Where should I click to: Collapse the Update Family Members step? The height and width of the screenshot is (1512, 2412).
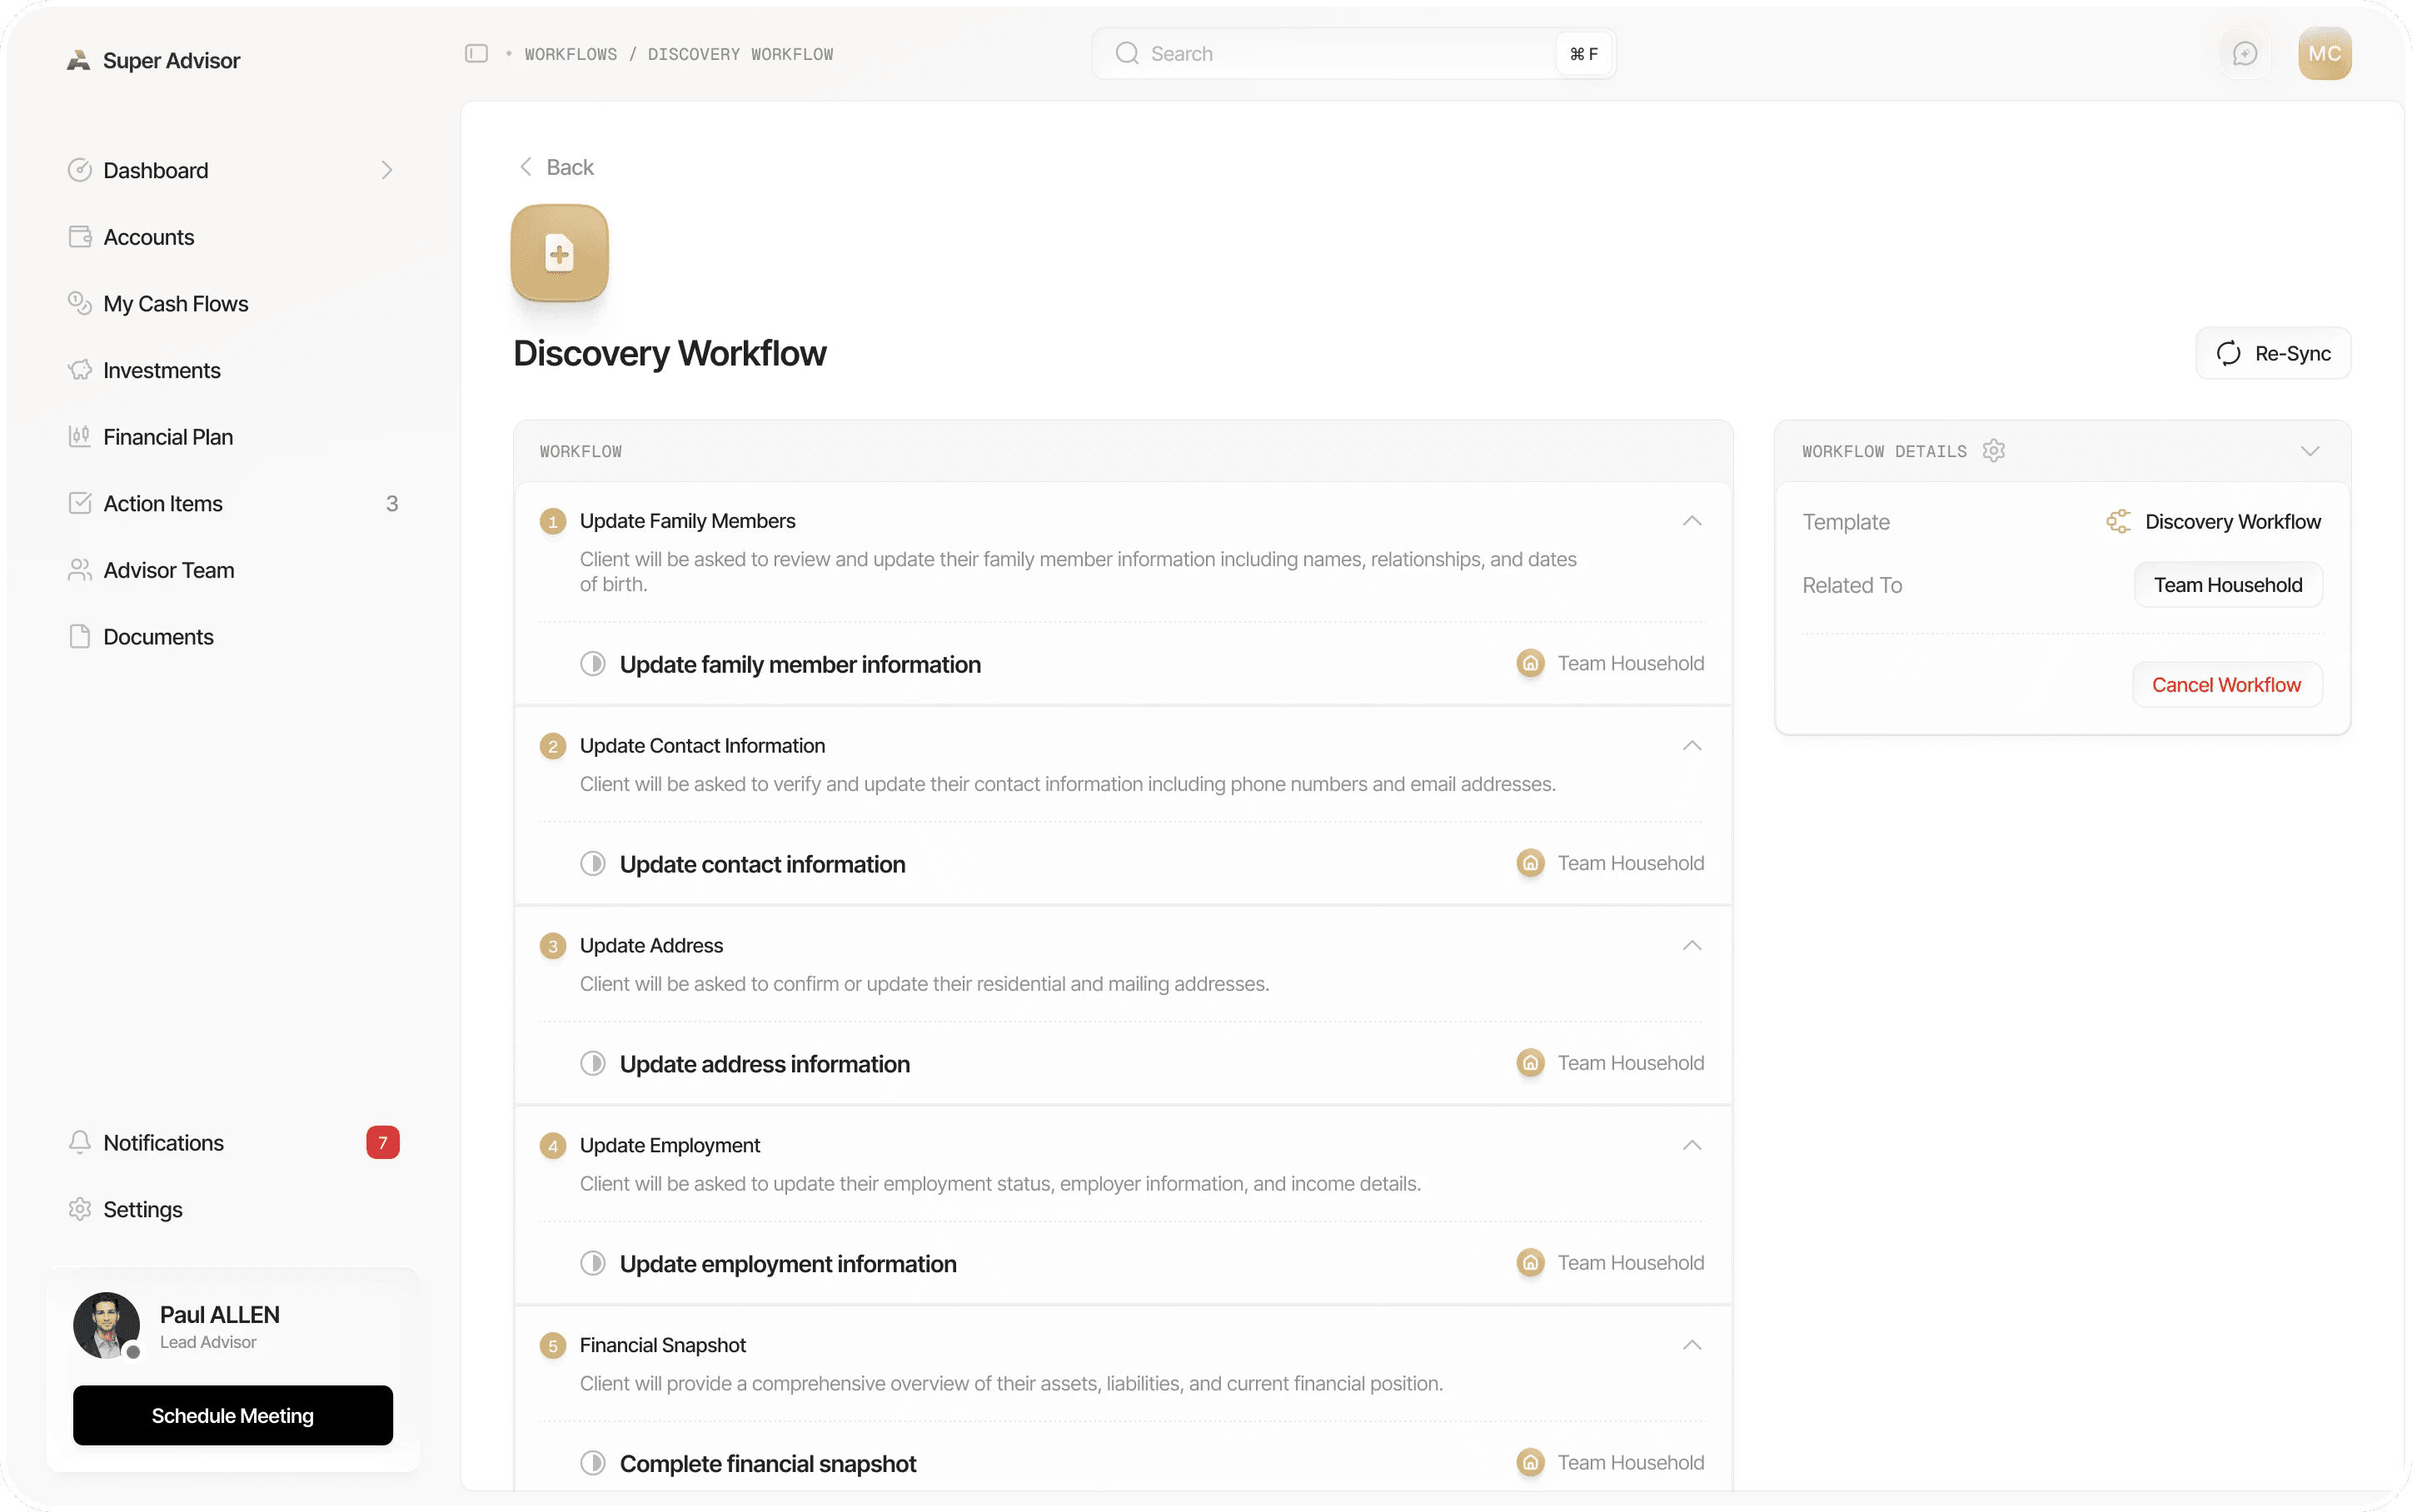(x=1692, y=521)
